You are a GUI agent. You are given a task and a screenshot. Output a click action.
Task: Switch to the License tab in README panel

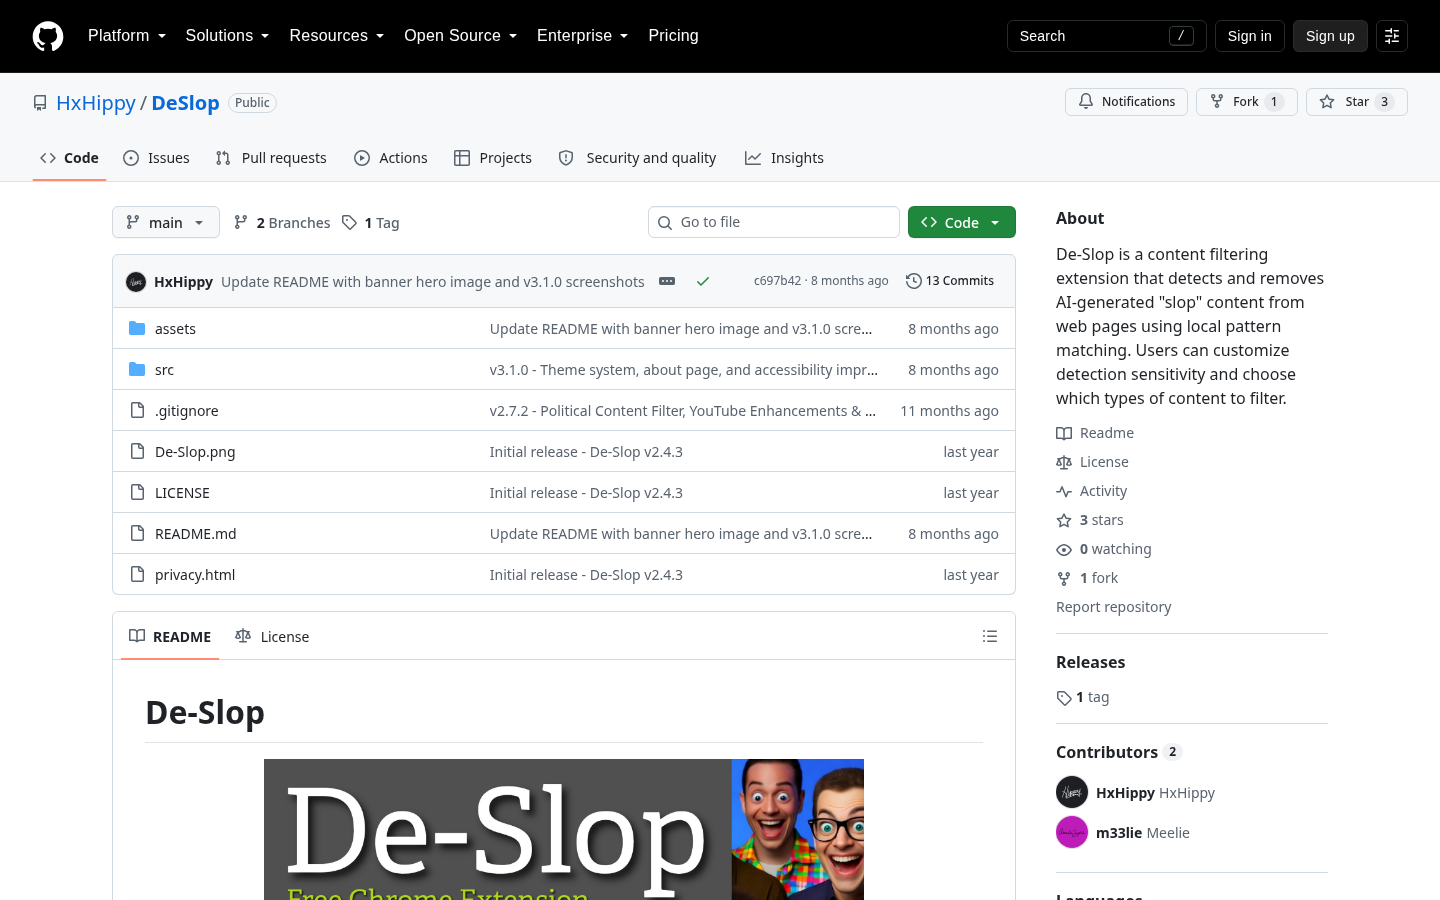tap(272, 636)
